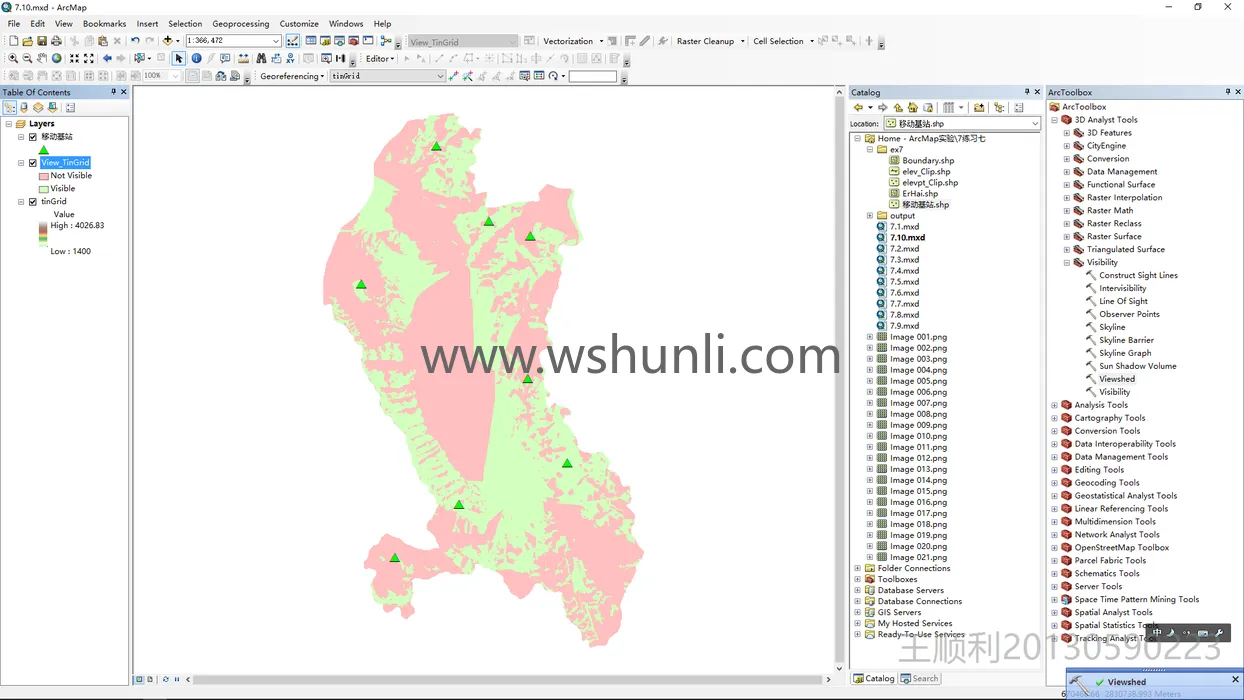Select the Identify tool
The width and height of the screenshot is (1244, 700).
pos(196,58)
